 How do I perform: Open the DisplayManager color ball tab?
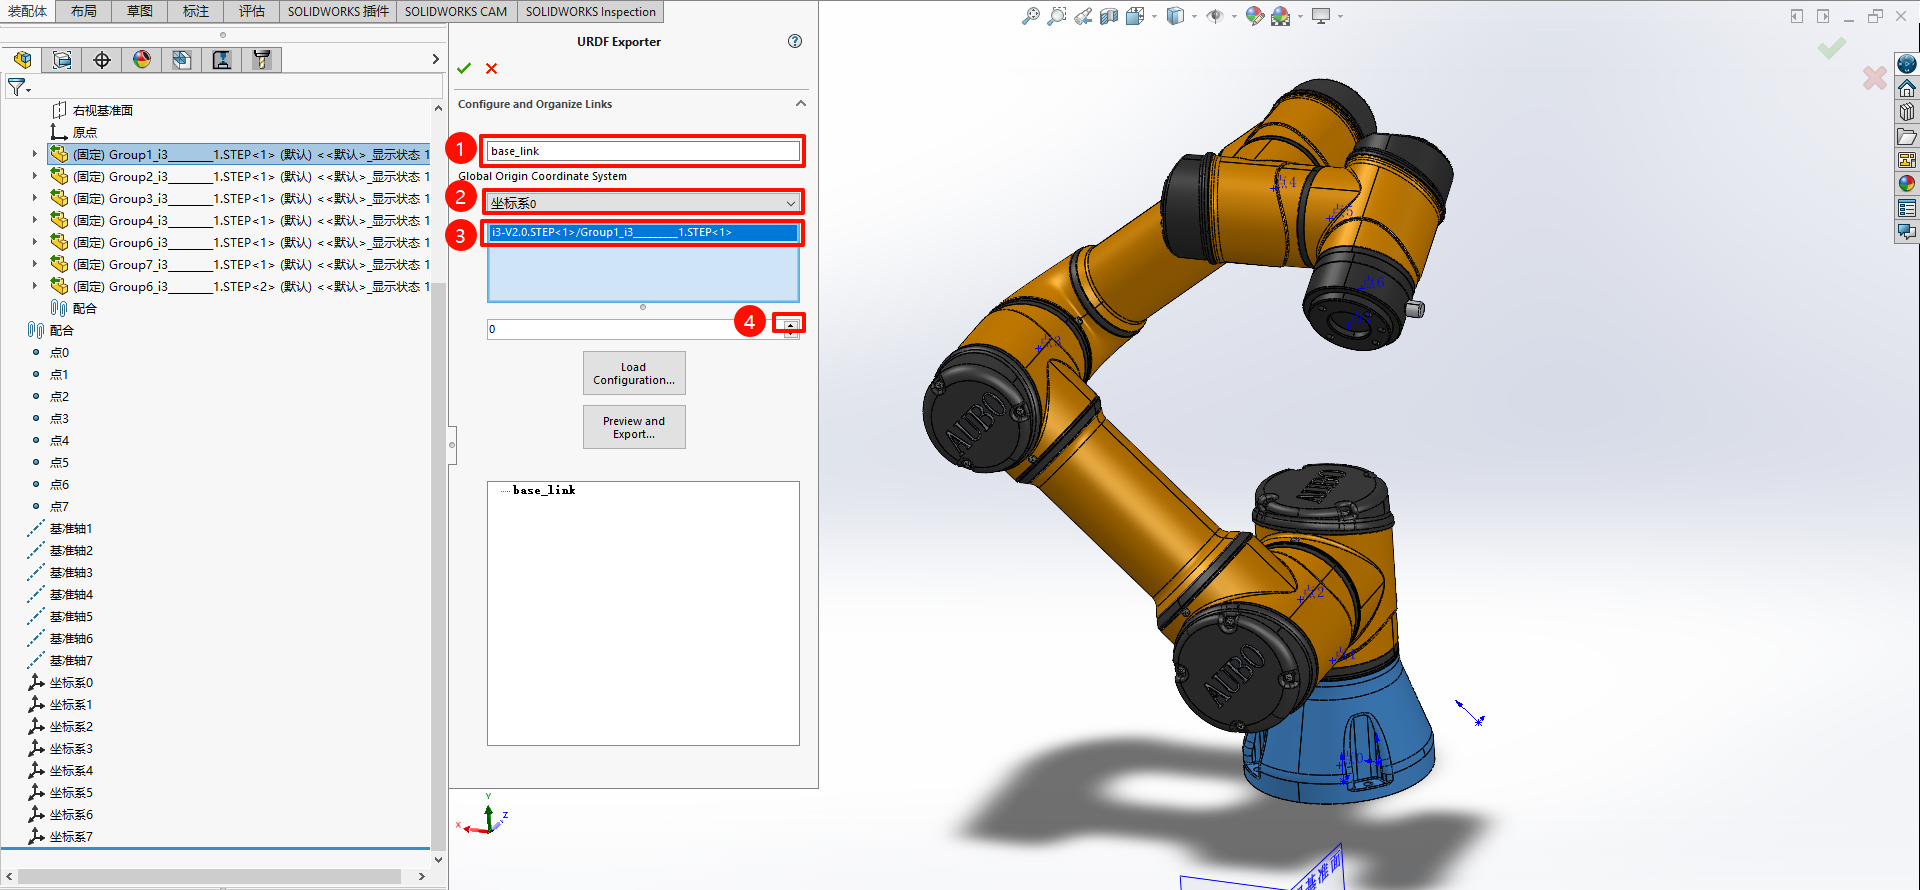142,60
